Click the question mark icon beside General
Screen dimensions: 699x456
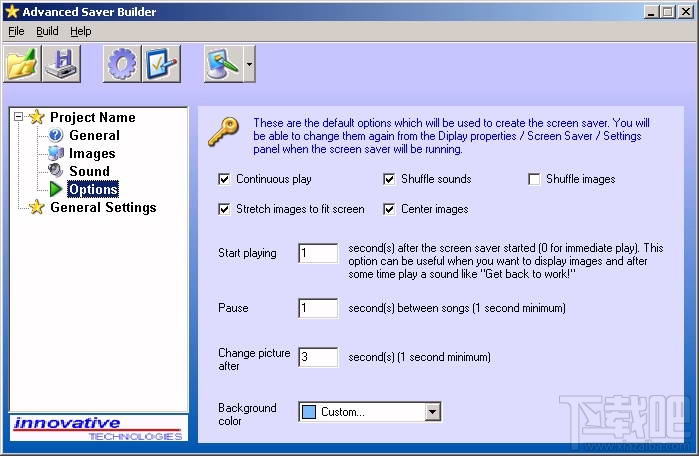(56, 135)
